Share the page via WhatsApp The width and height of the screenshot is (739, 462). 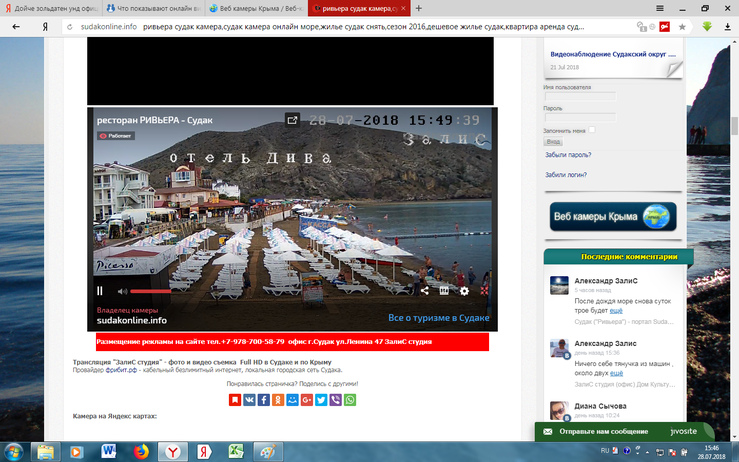[x=350, y=400]
